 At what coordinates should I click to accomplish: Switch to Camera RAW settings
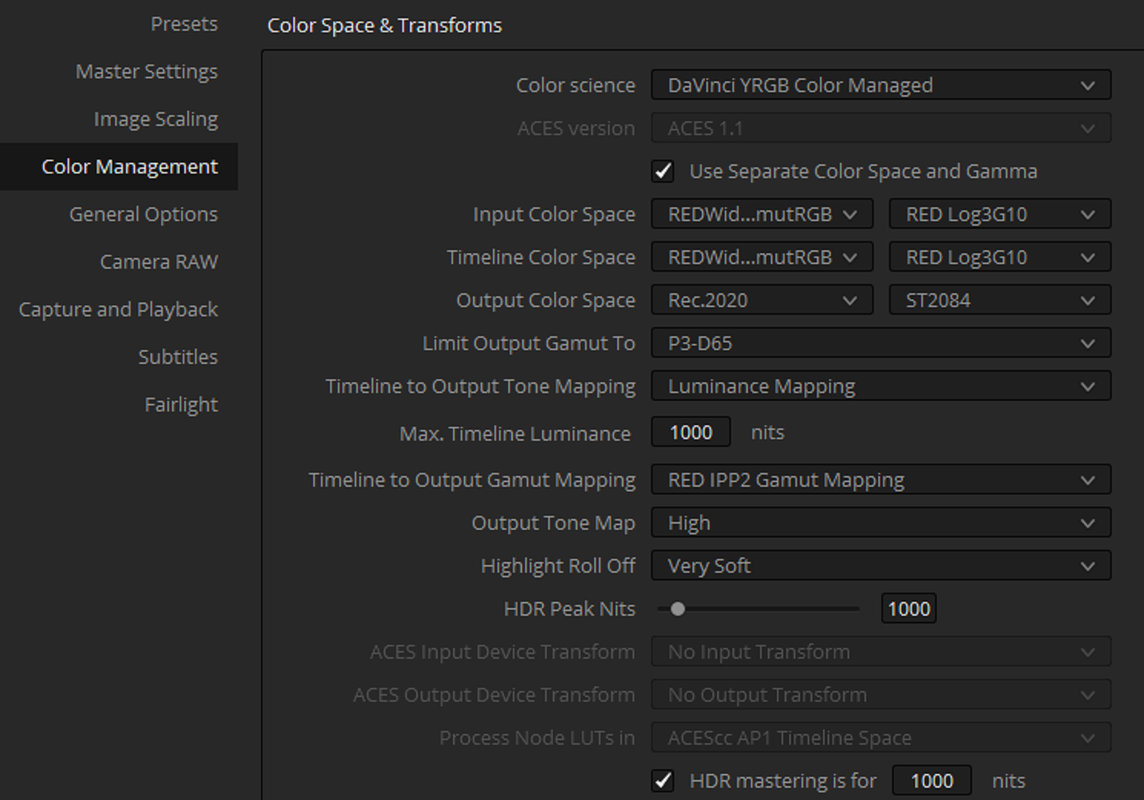coord(159,262)
